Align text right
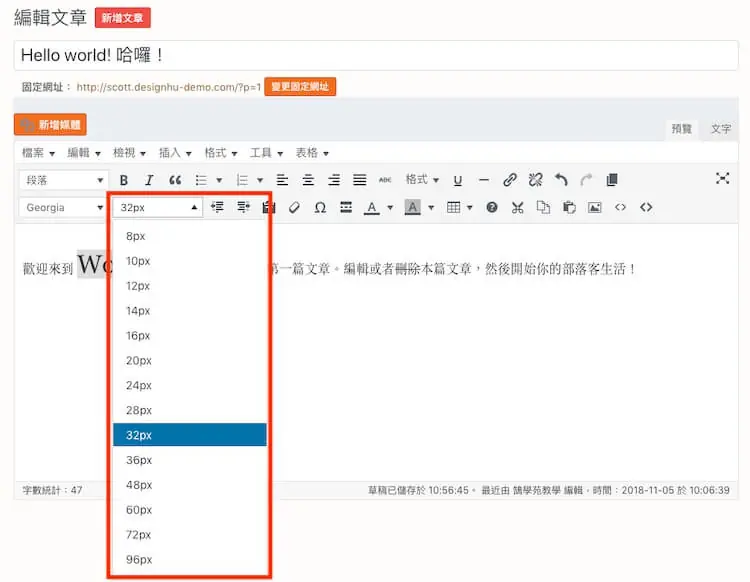 point(334,180)
